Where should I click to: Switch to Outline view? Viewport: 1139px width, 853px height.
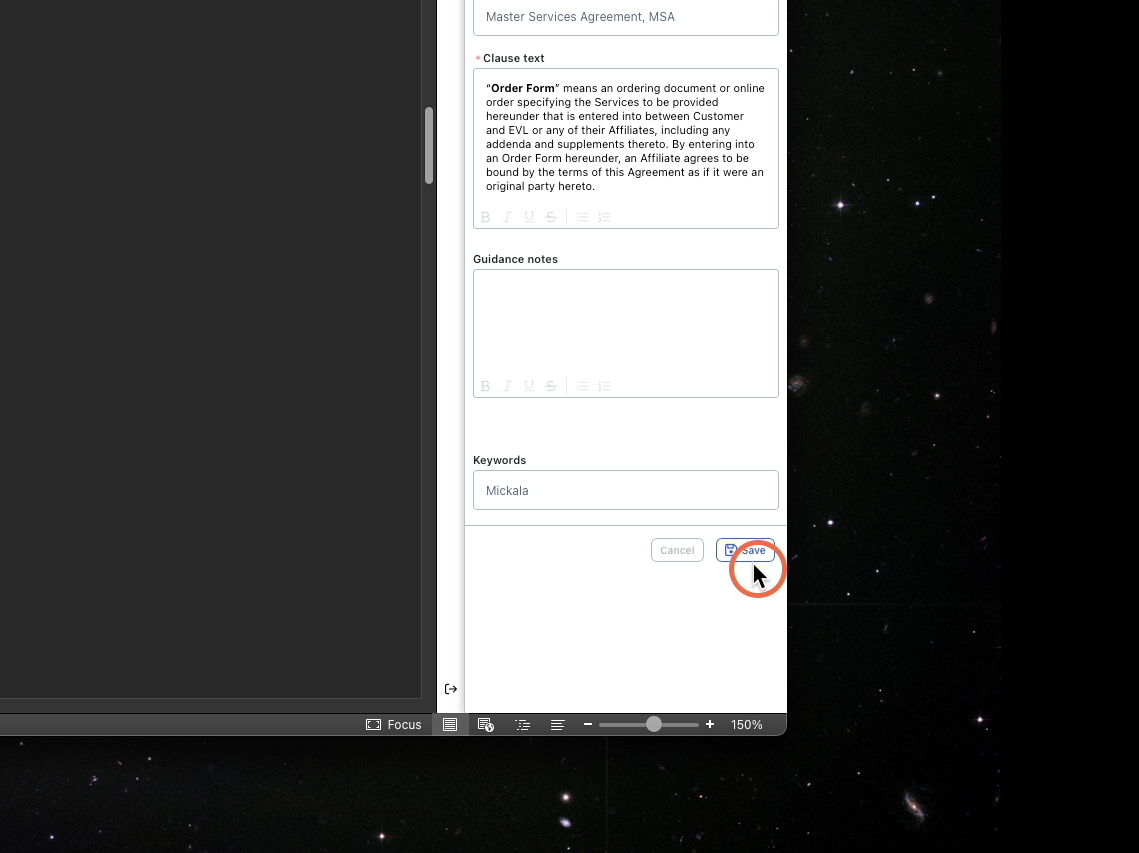tap(522, 724)
